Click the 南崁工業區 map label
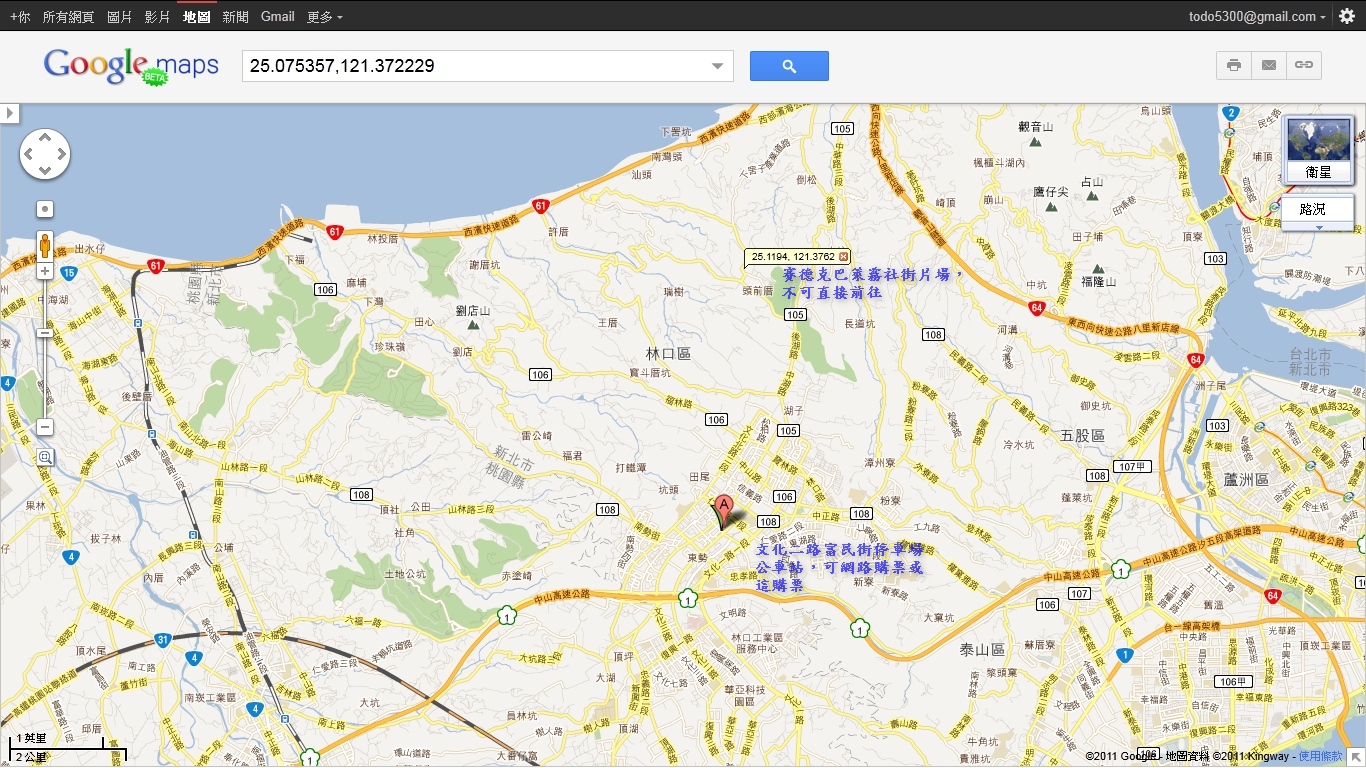 [x=209, y=697]
